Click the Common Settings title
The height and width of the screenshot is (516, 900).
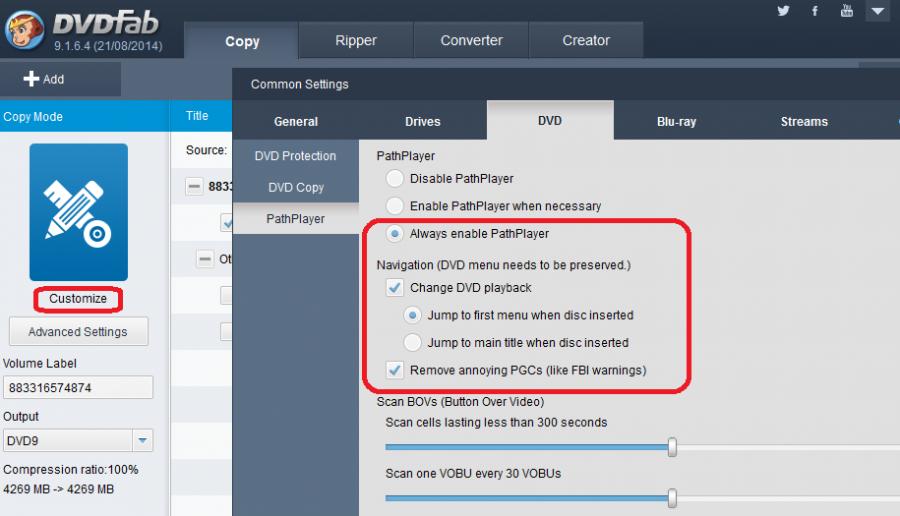[x=300, y=84]
